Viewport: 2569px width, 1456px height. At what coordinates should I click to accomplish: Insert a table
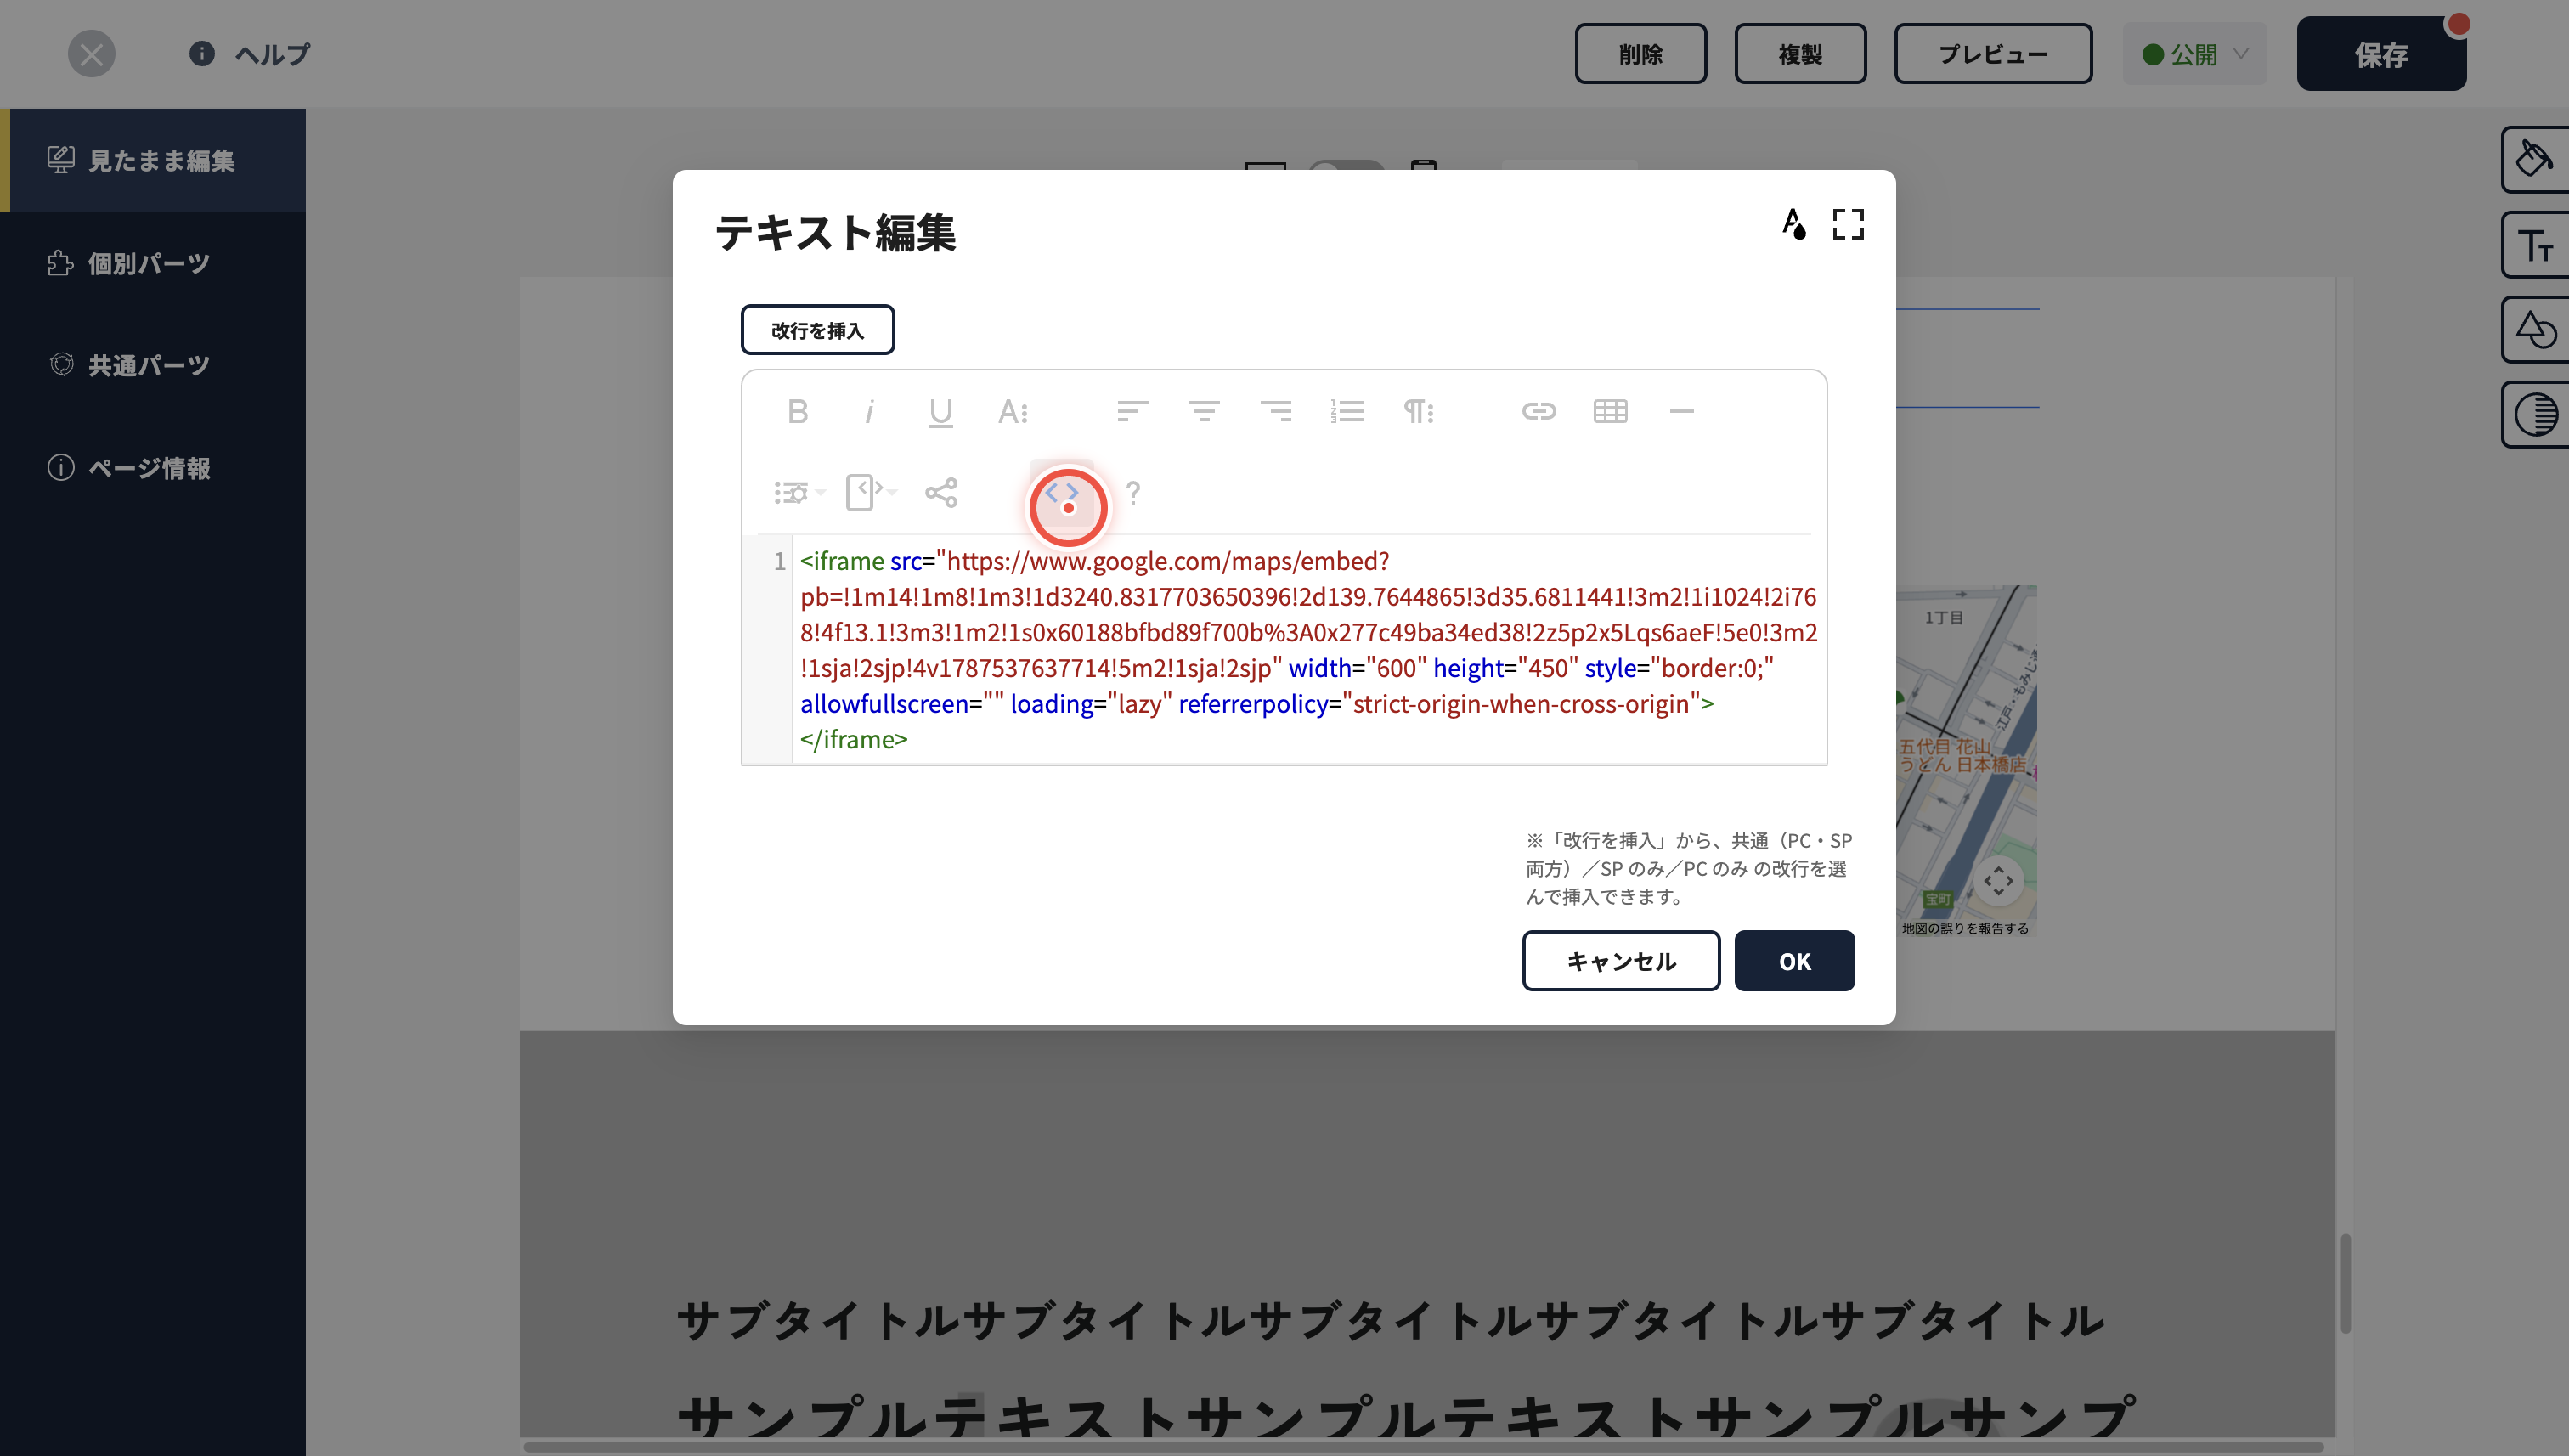point(1610,411)
